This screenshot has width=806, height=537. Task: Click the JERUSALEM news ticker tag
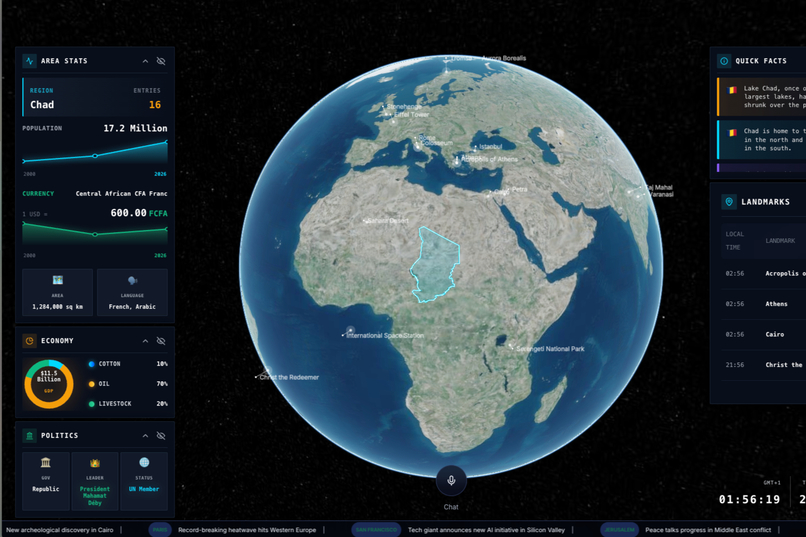click(x=619, y=530)
